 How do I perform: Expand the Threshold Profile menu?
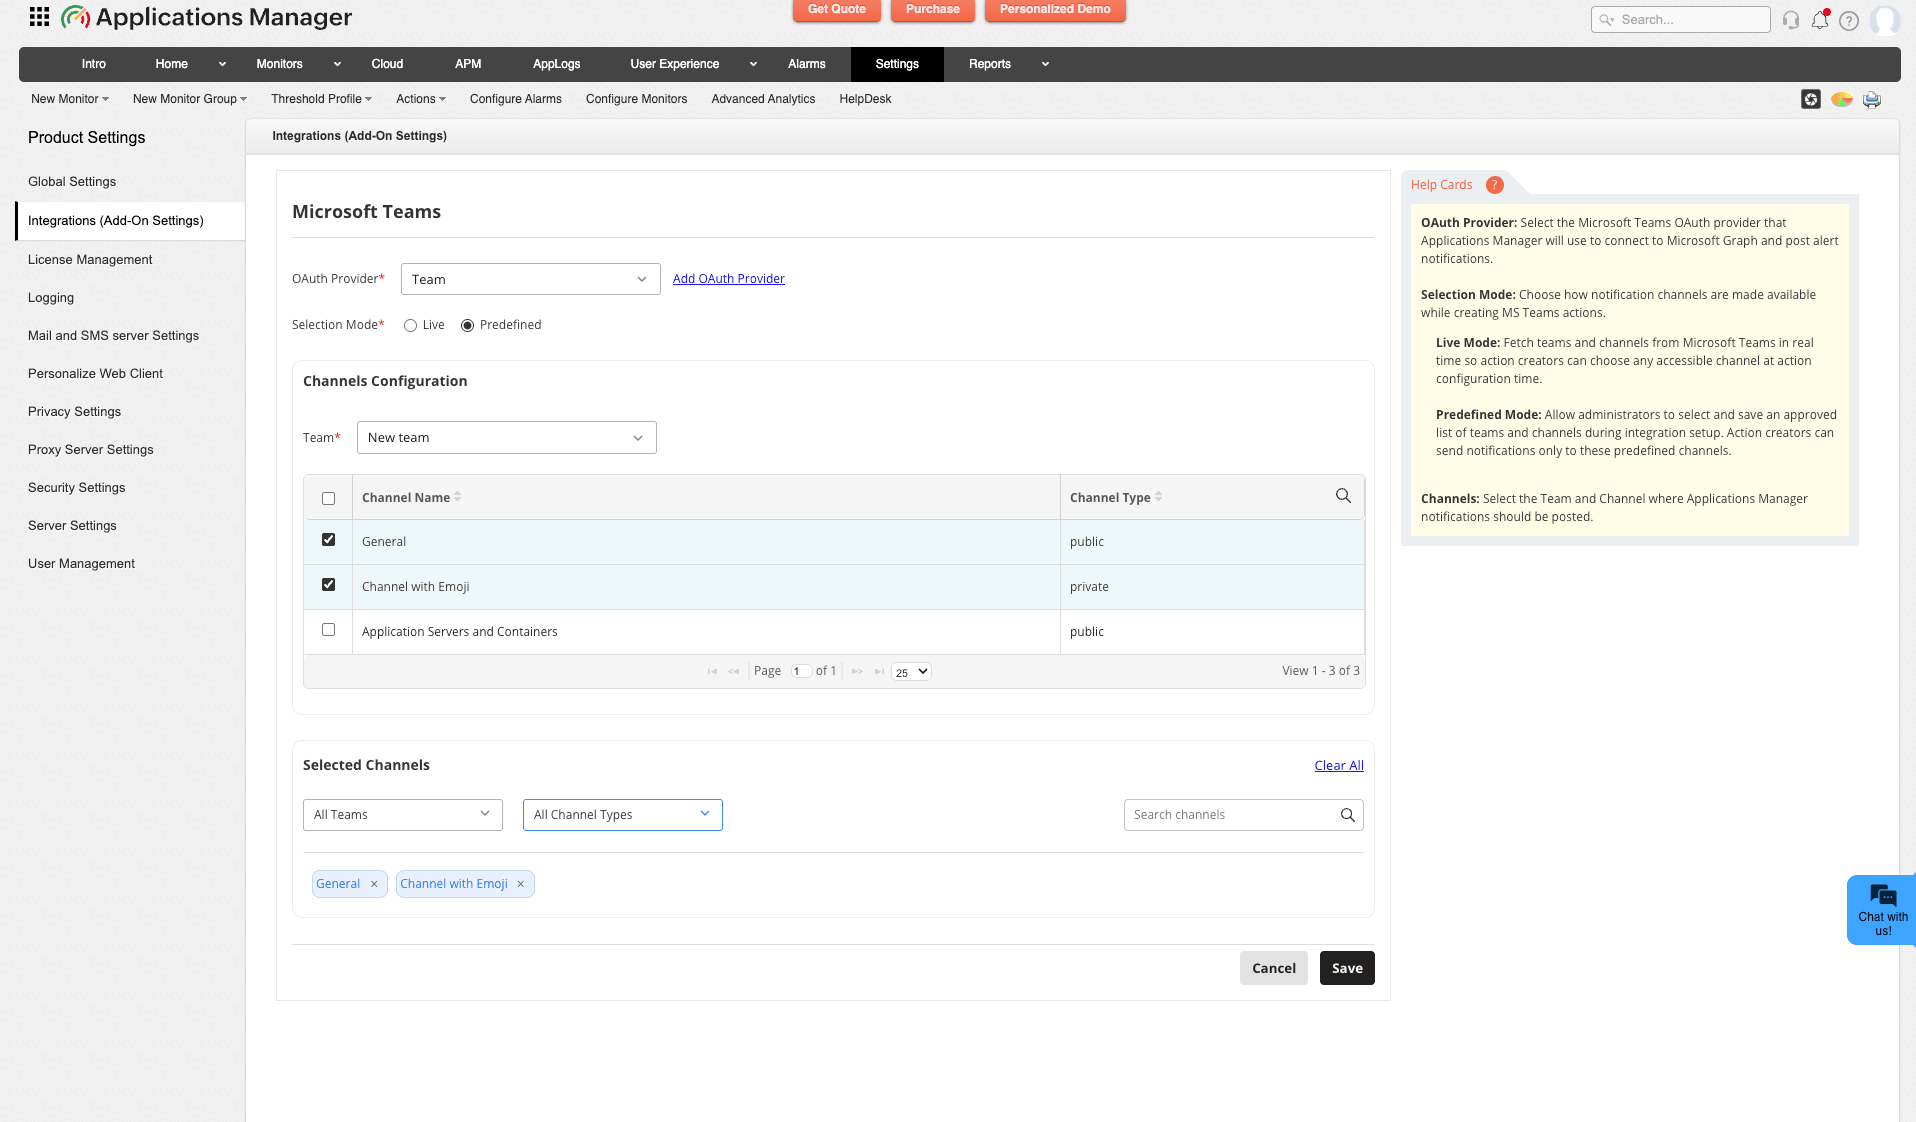pos(321,99)
